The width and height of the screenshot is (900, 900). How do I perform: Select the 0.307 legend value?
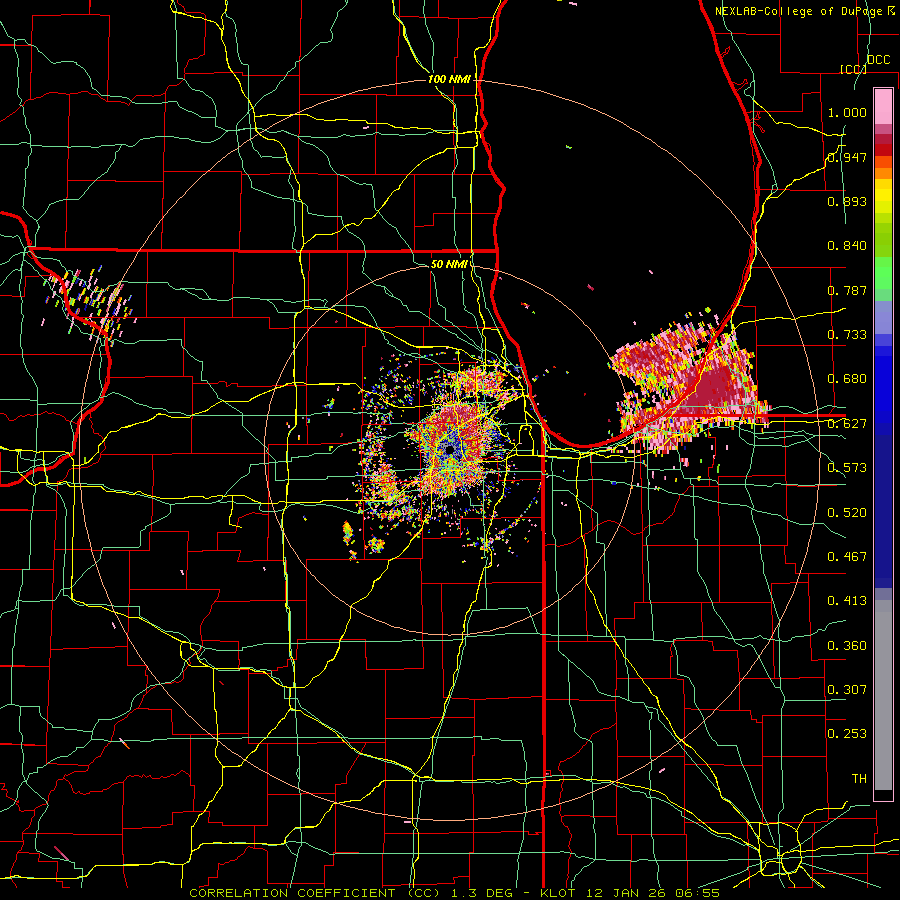pyautogui.click(x=847, y=690)
